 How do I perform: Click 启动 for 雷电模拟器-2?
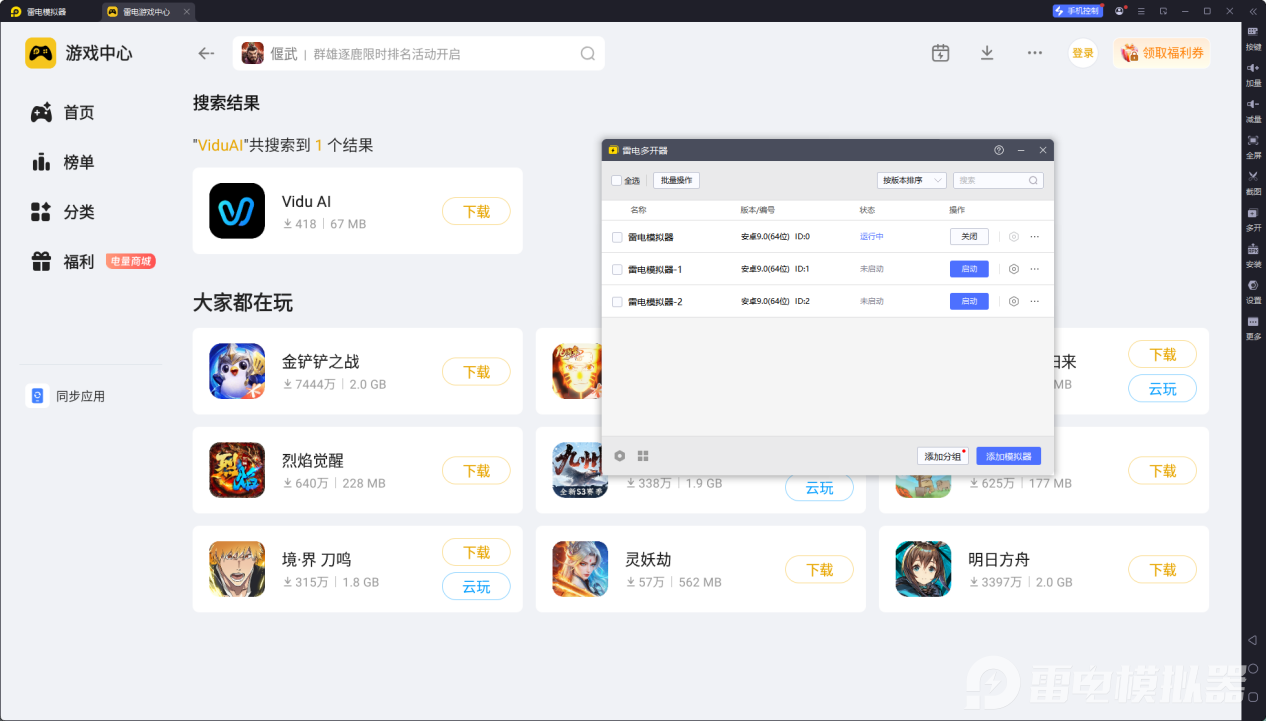pos(969,301)
